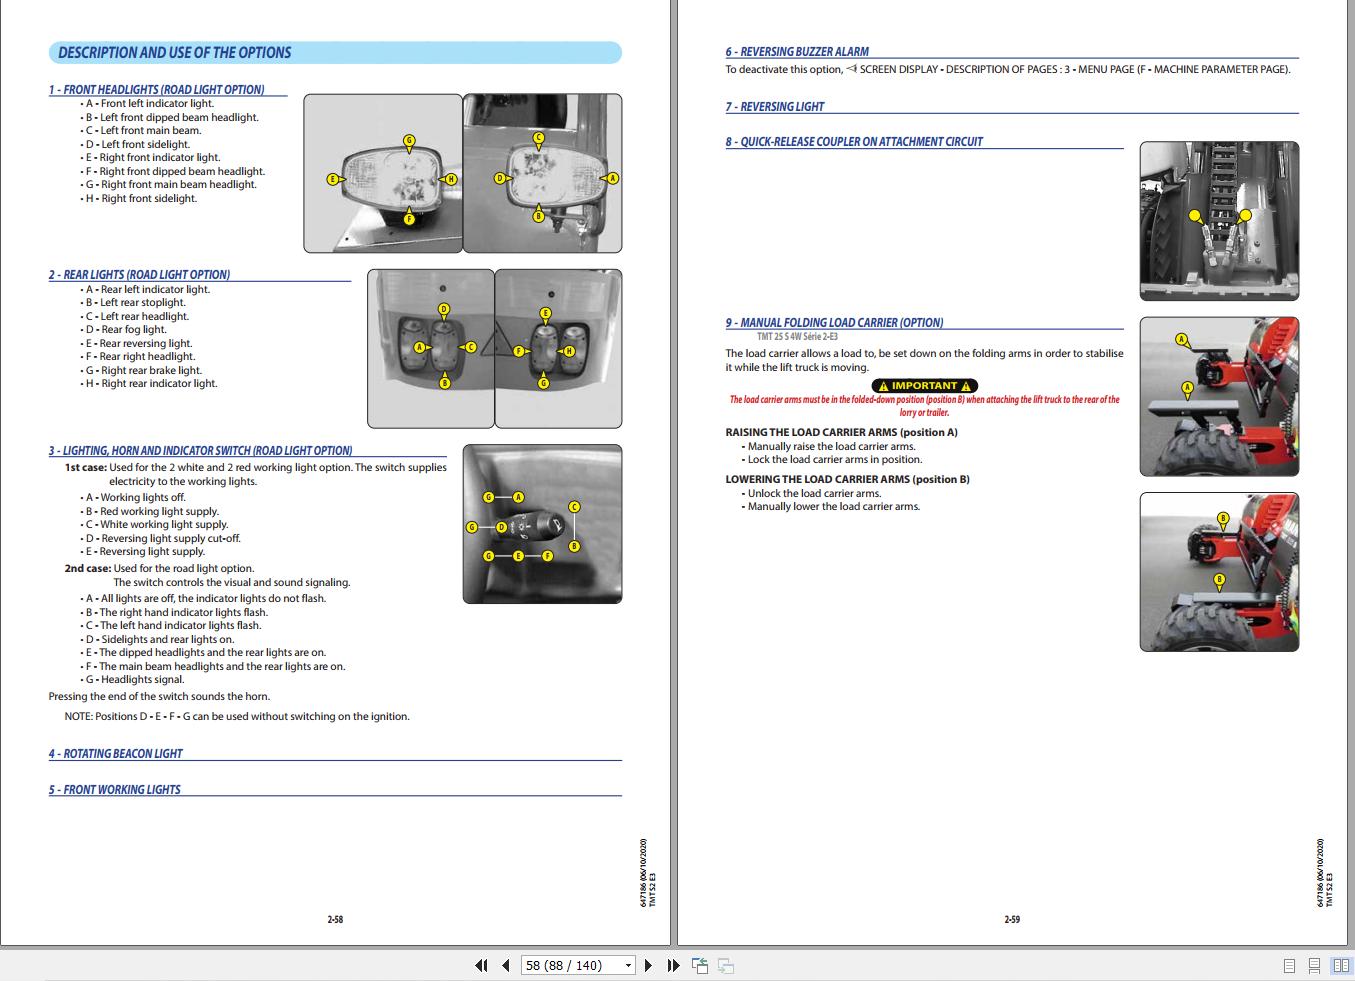The width and height of the screenshot is (1355, 981).
Task: Go to the first page
Action: (481, 965)
